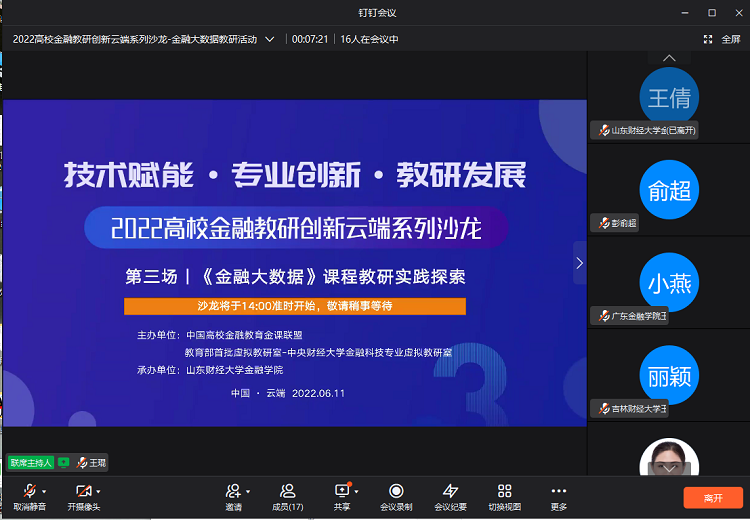Select the 王倩 participant avatar
Screen dimensions: 750x520
669,98
